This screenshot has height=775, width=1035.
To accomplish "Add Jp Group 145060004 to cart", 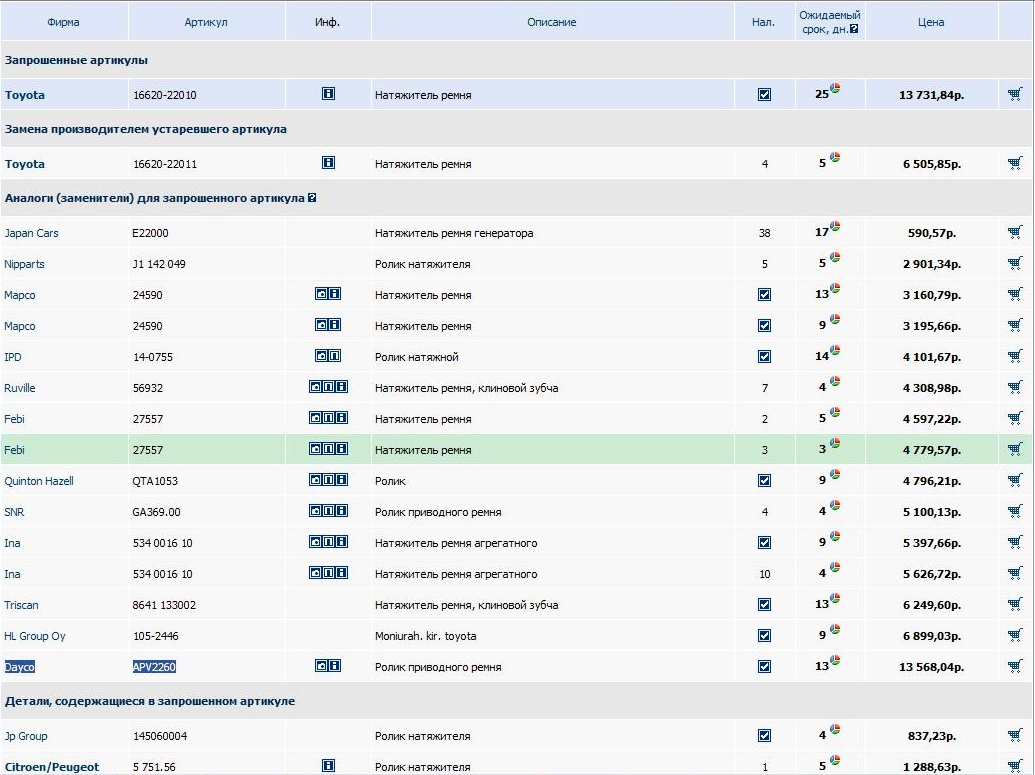I will (x=1015, y=736).
